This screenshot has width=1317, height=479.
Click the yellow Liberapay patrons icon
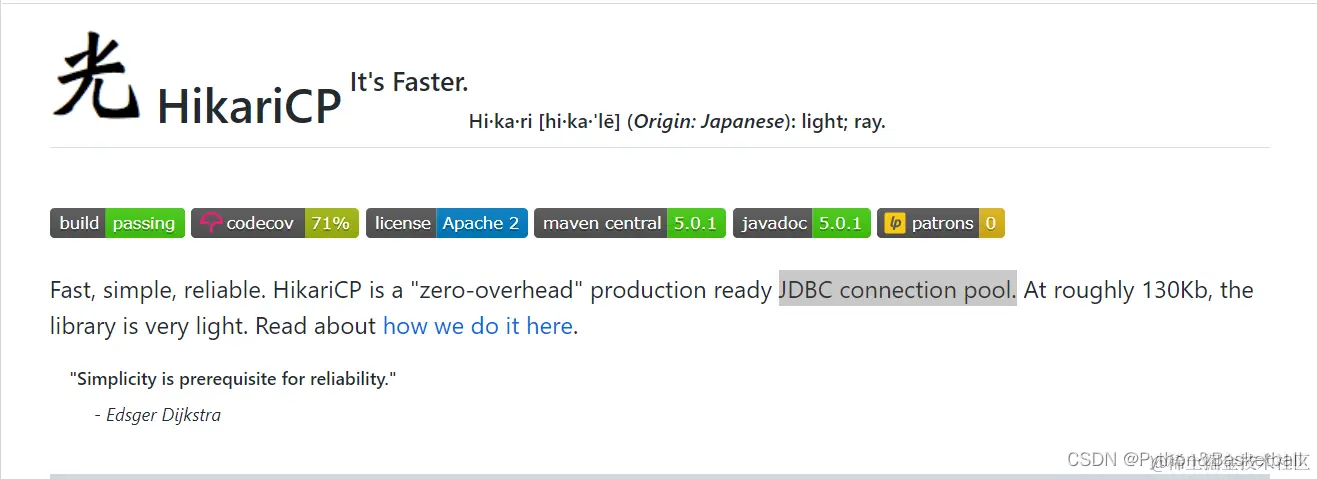pyautogui.click(x=895, y=223)
